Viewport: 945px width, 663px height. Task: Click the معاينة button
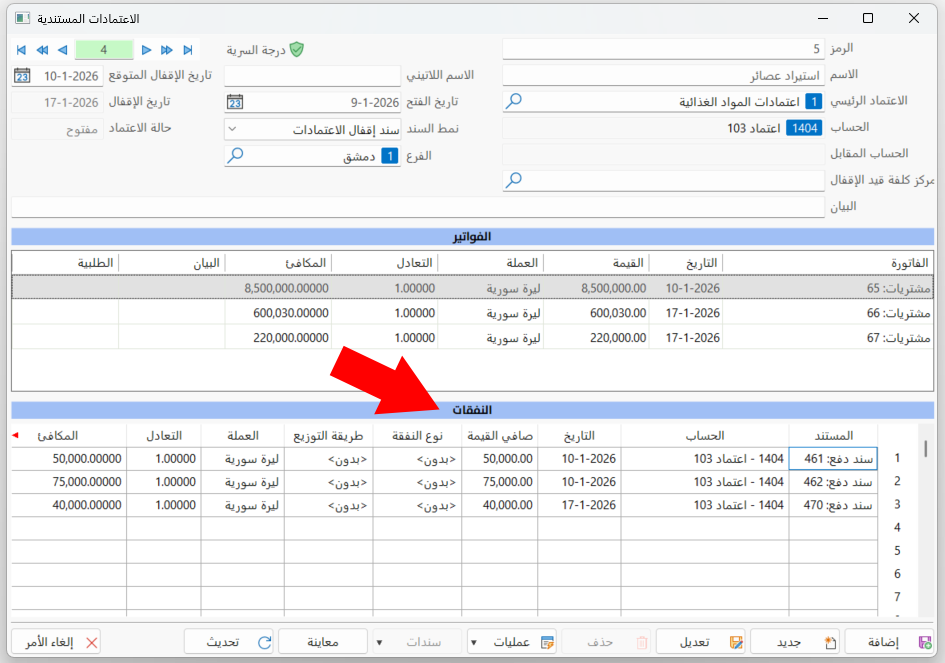(323, 642)
